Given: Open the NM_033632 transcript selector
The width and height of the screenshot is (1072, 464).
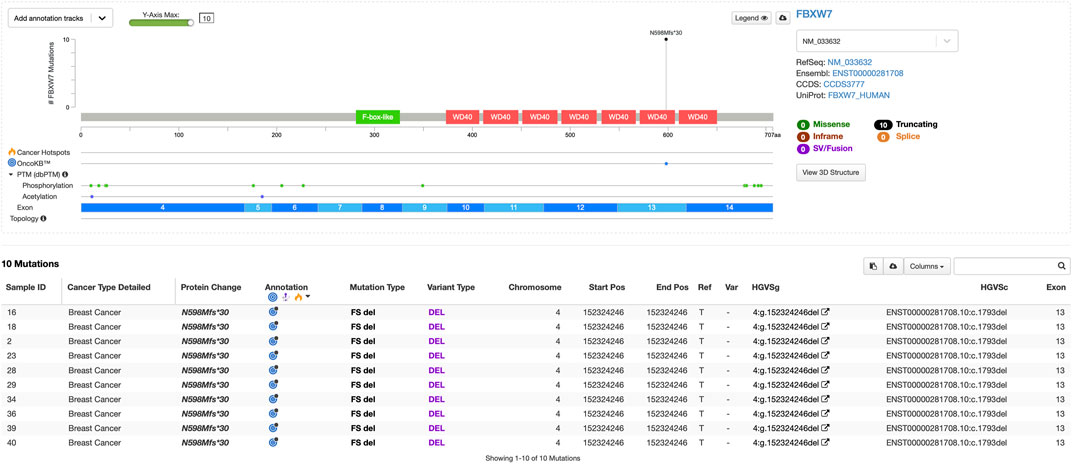Looking at the screenshot, I should (x=877, y=41).
